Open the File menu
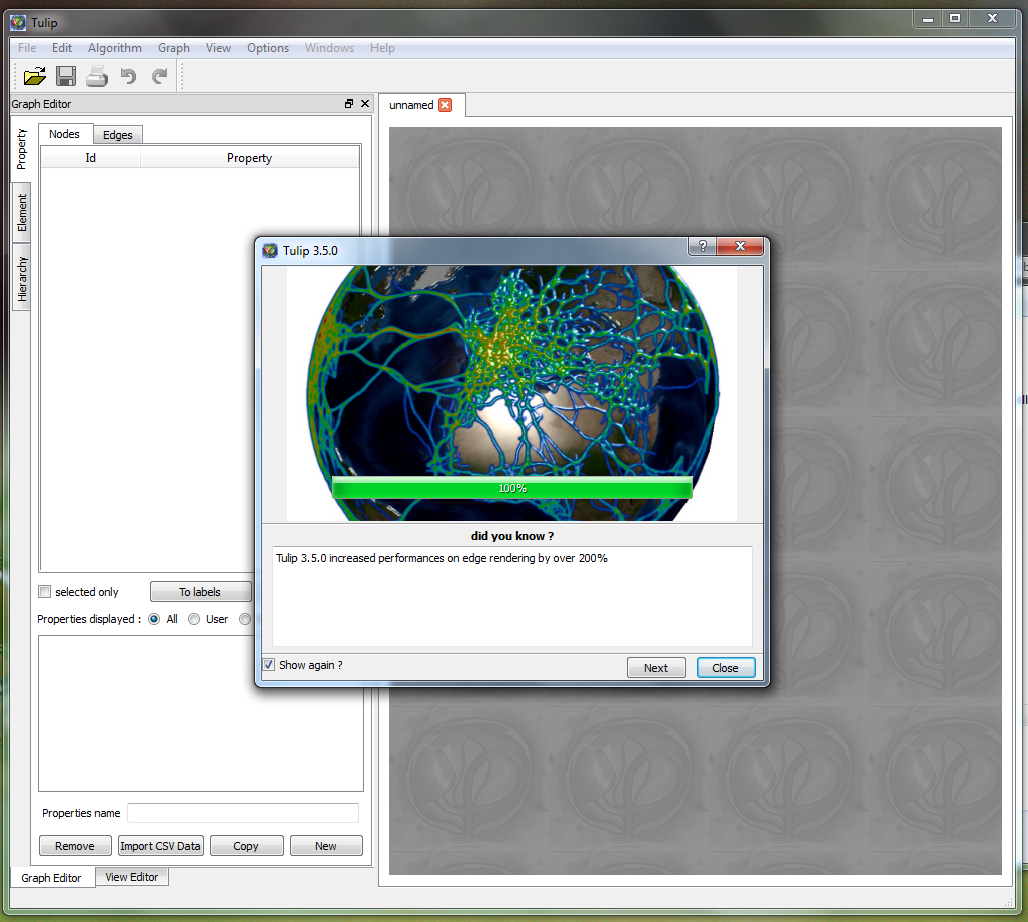 click(x=27, y=48)
